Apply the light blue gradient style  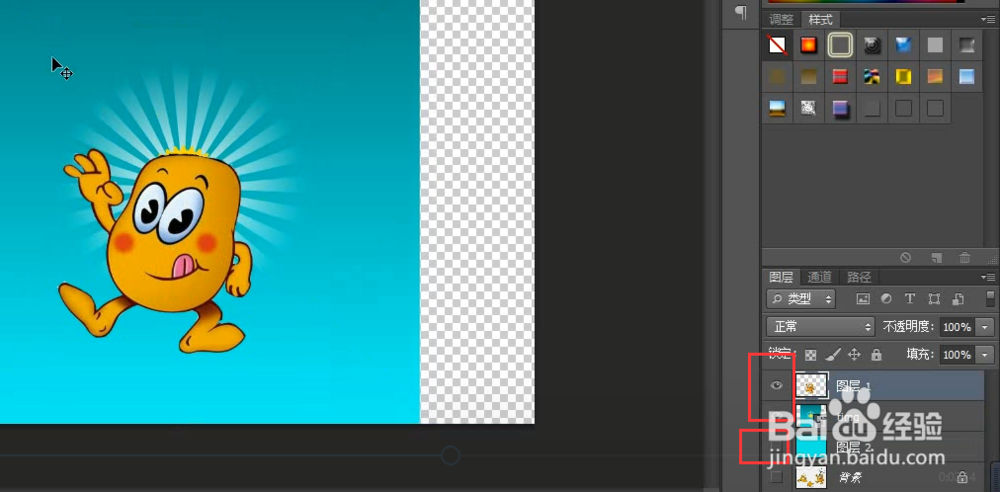(x=967, y=77)
